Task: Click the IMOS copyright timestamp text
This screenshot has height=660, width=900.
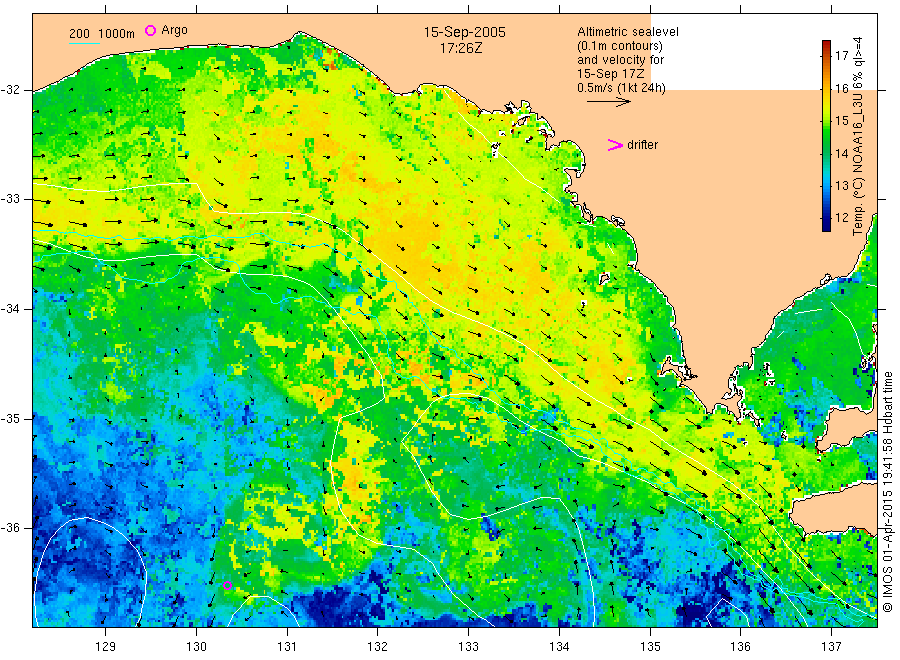Action: pos(887,492)
